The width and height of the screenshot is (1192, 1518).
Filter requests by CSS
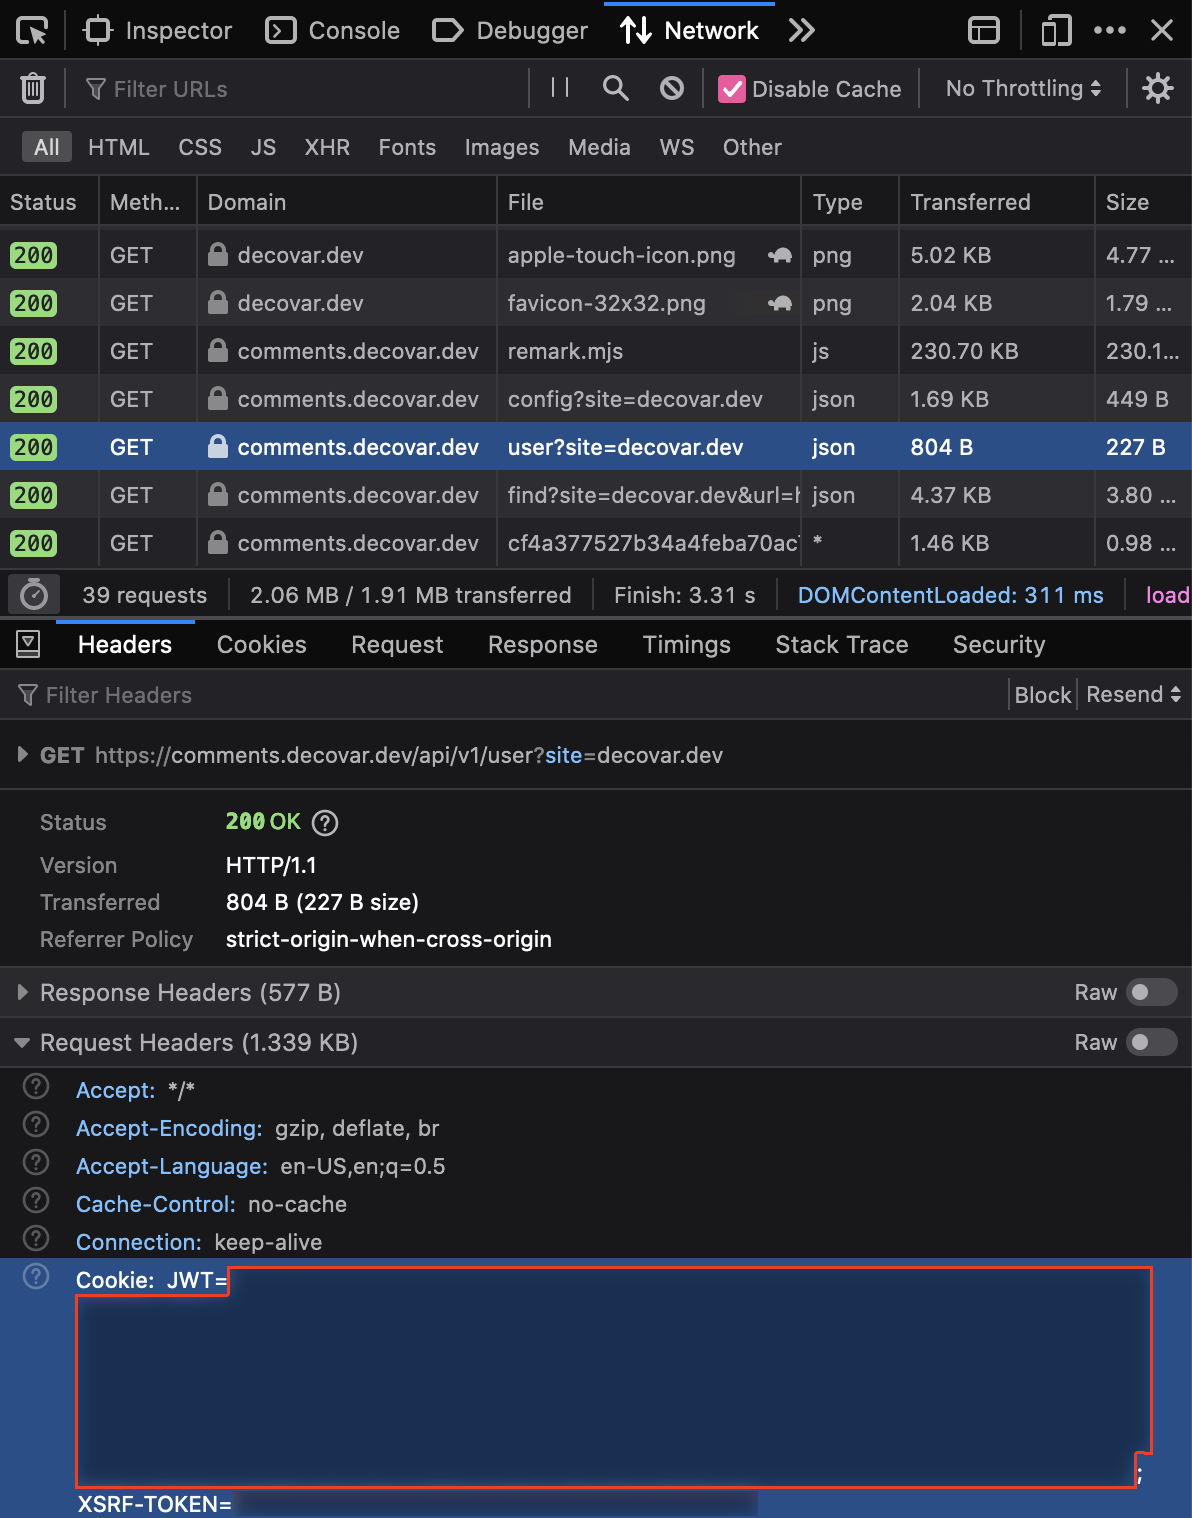pyautogui.click(x=200, y=147)
